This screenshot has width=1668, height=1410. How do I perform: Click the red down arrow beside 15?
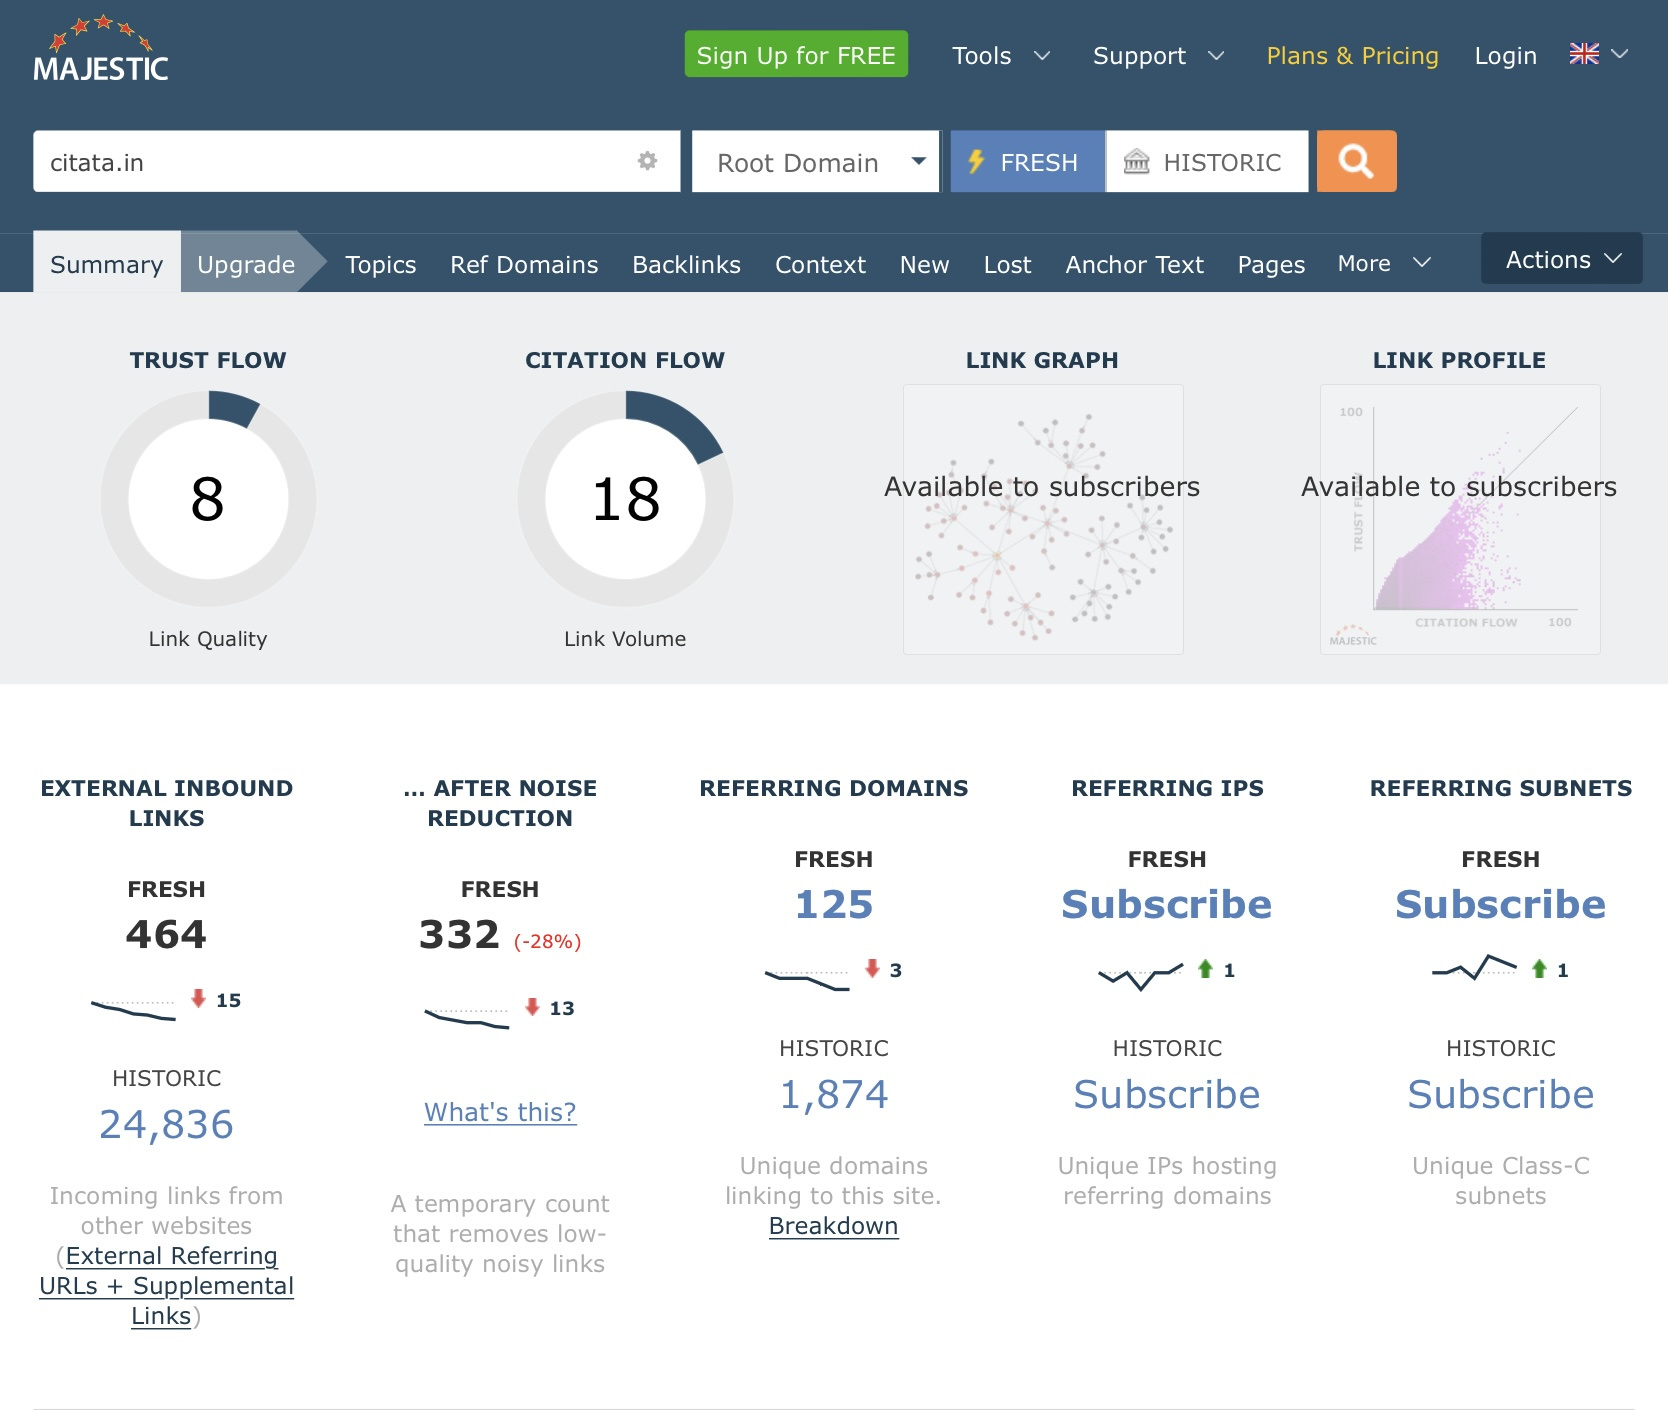pyautogui.click(x=198, y=998)
